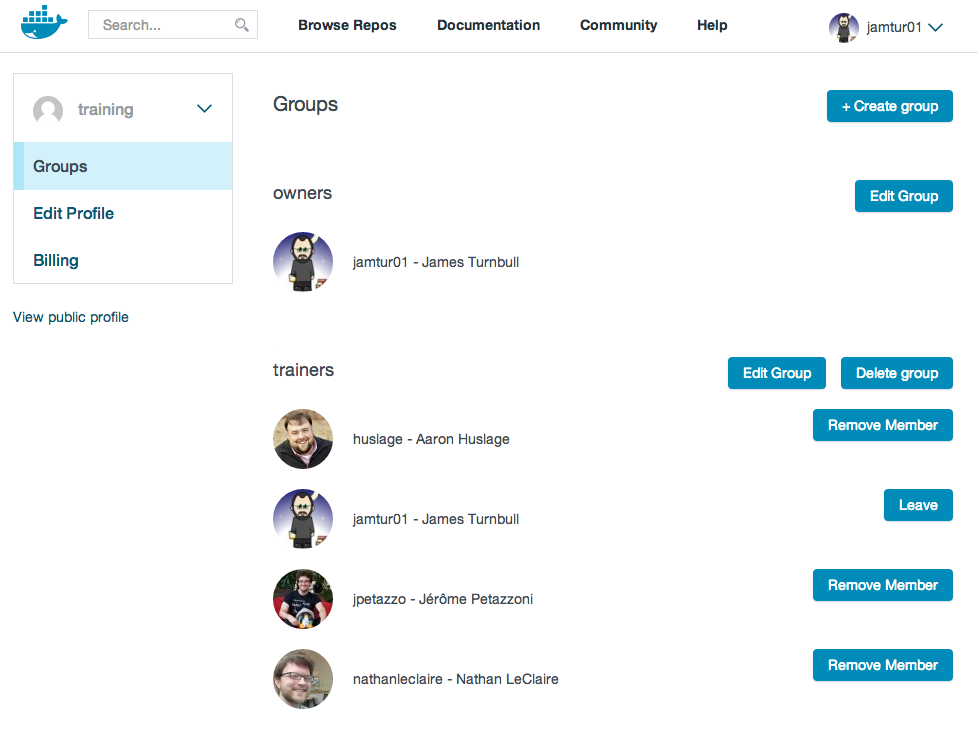Click Delete group for trainers
The width and height of the screenshot is (978, 736).
click(x=896, y=373)
